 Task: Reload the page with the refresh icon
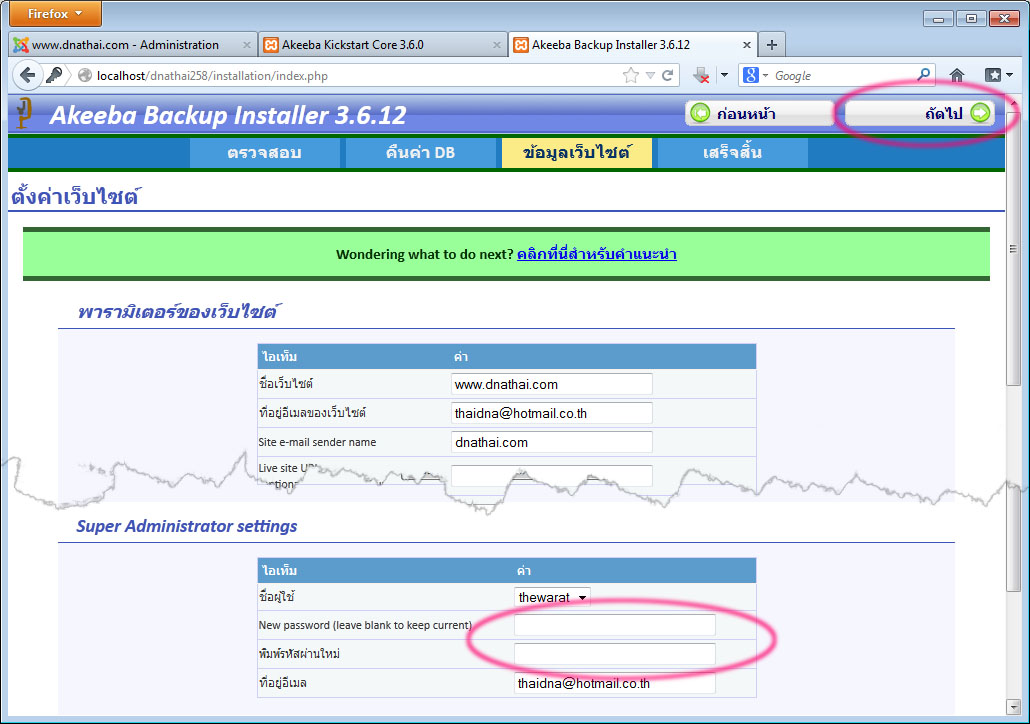pos(668,75)
